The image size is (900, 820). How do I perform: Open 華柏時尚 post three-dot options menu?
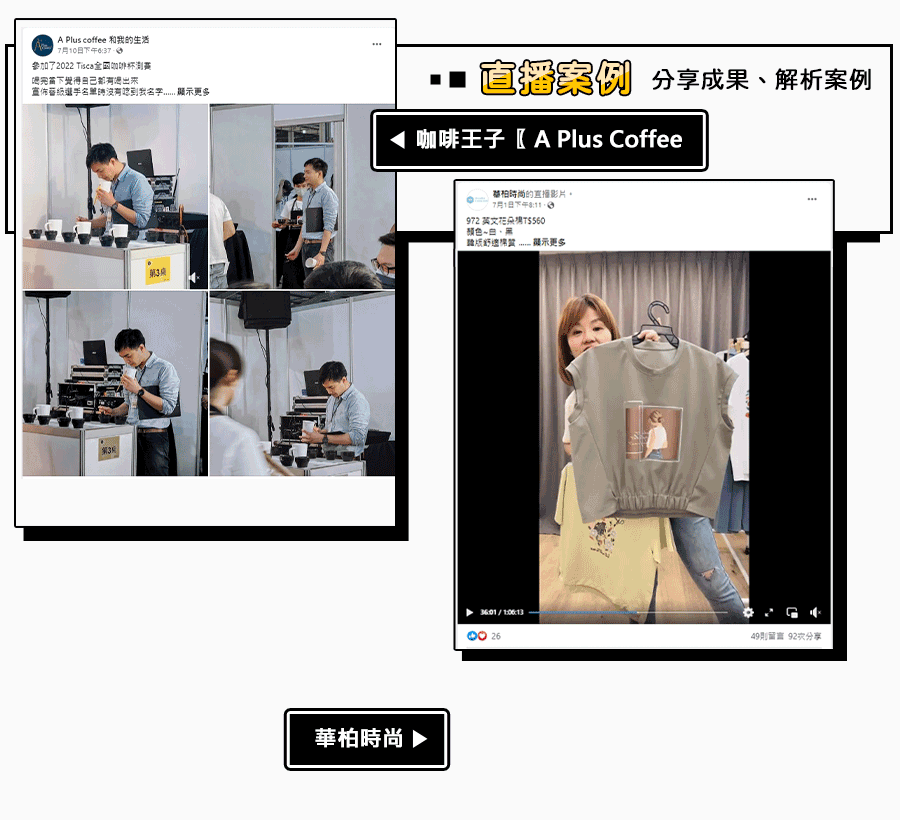[x=812, y=199]
